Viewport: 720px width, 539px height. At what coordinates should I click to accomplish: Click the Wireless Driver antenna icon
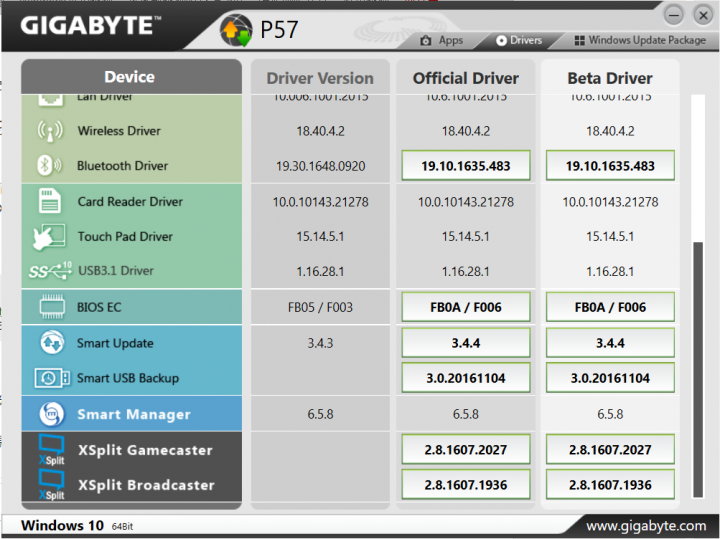(x=50, y=131)
